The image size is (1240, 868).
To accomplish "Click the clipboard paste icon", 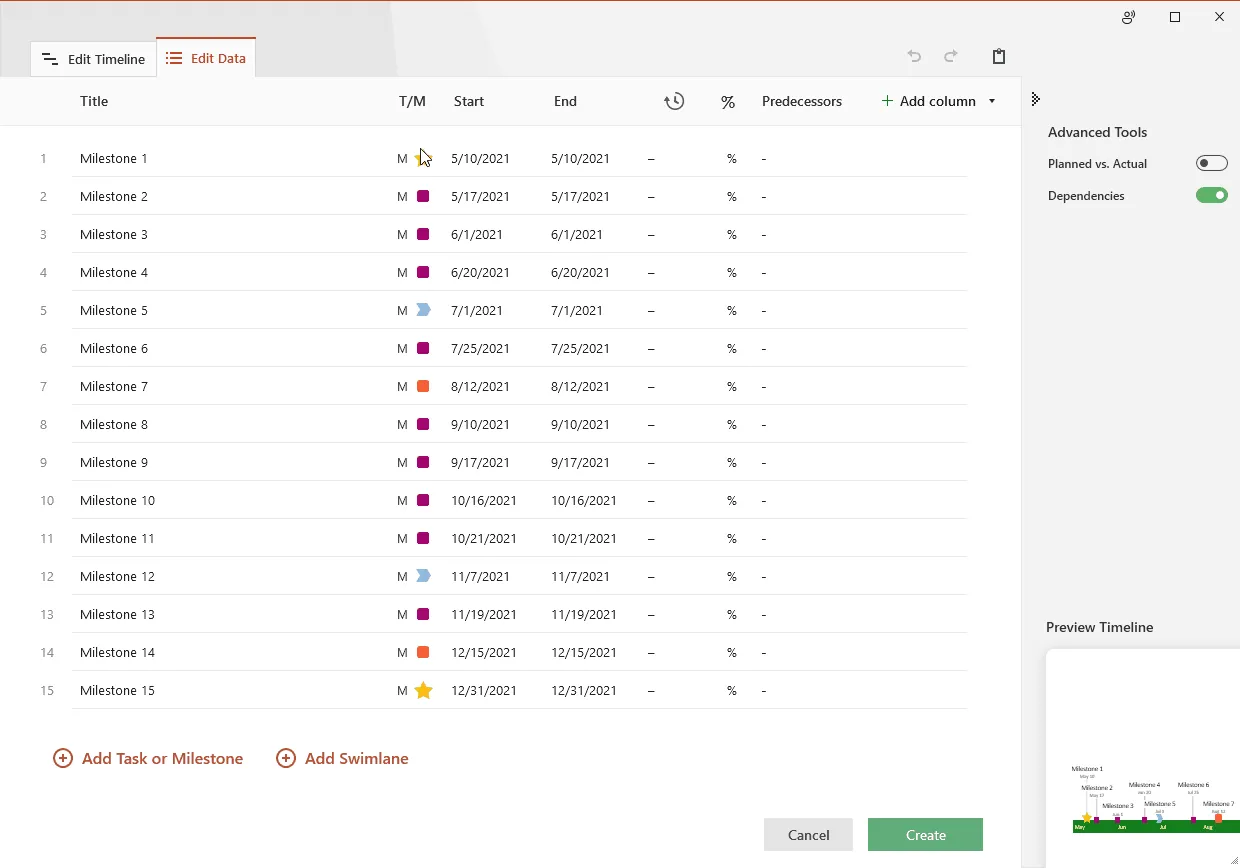I will click(998, 57).
